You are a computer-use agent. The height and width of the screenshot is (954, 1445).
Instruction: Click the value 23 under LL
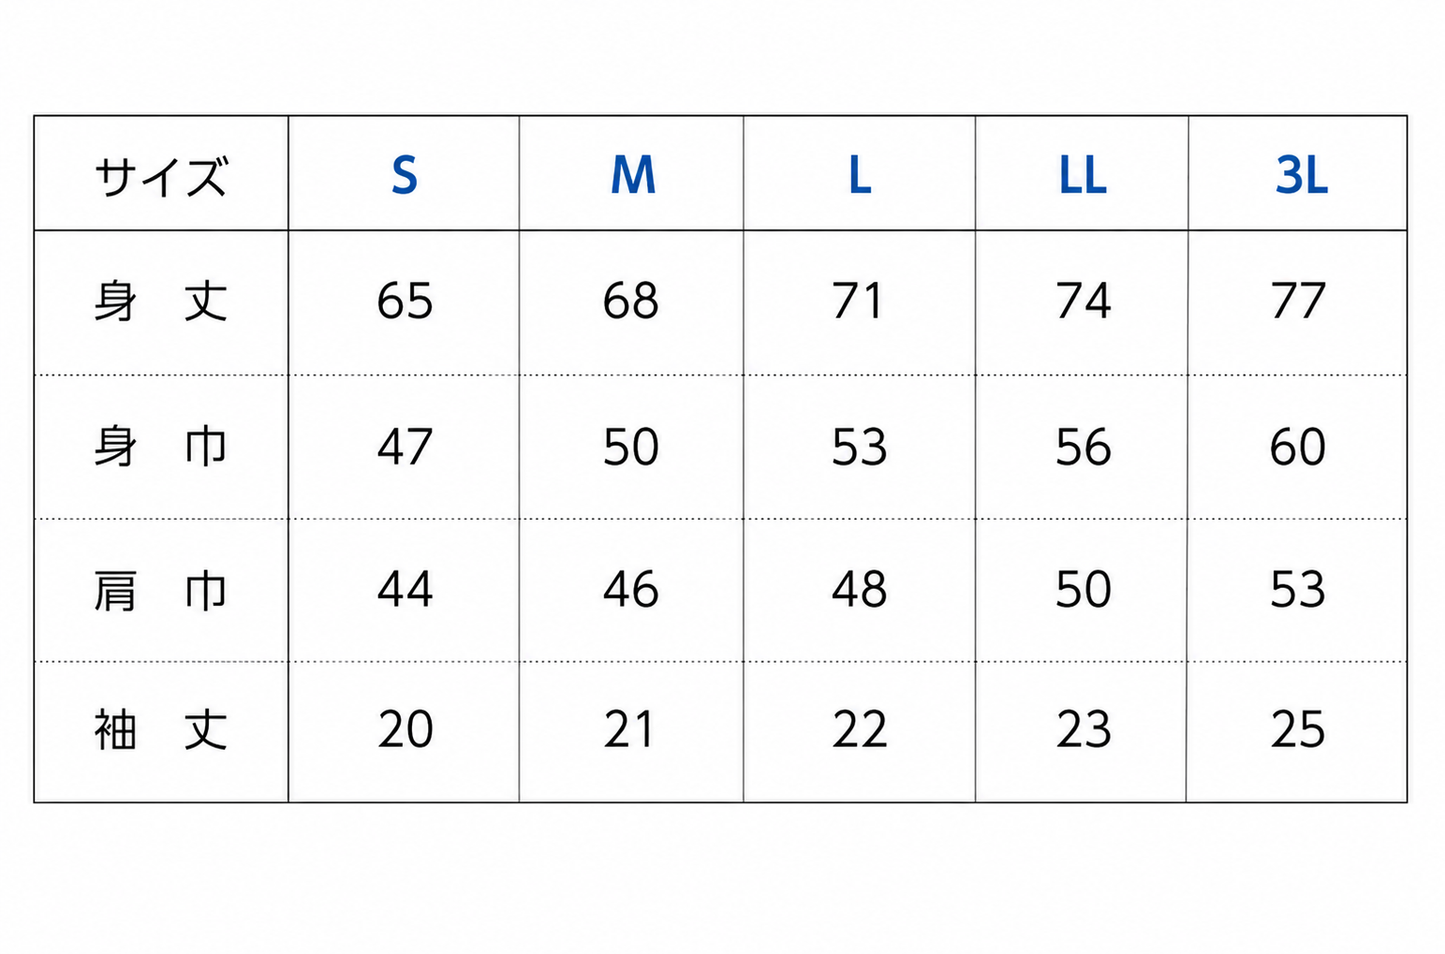[x=1084, y=730]
